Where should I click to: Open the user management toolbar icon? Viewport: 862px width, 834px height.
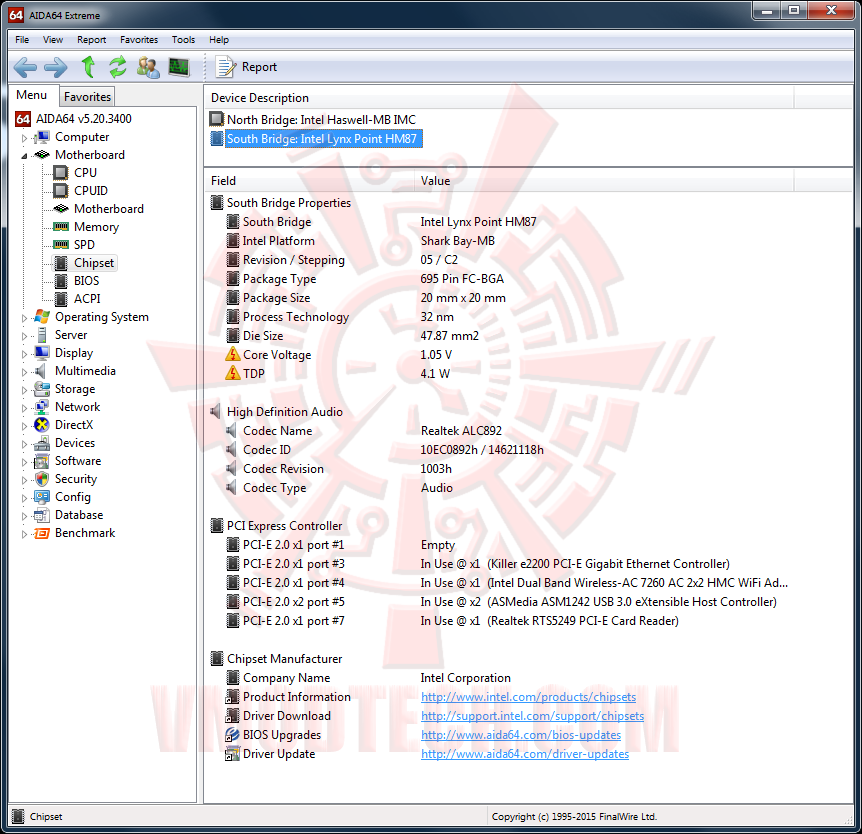point(148,67)
